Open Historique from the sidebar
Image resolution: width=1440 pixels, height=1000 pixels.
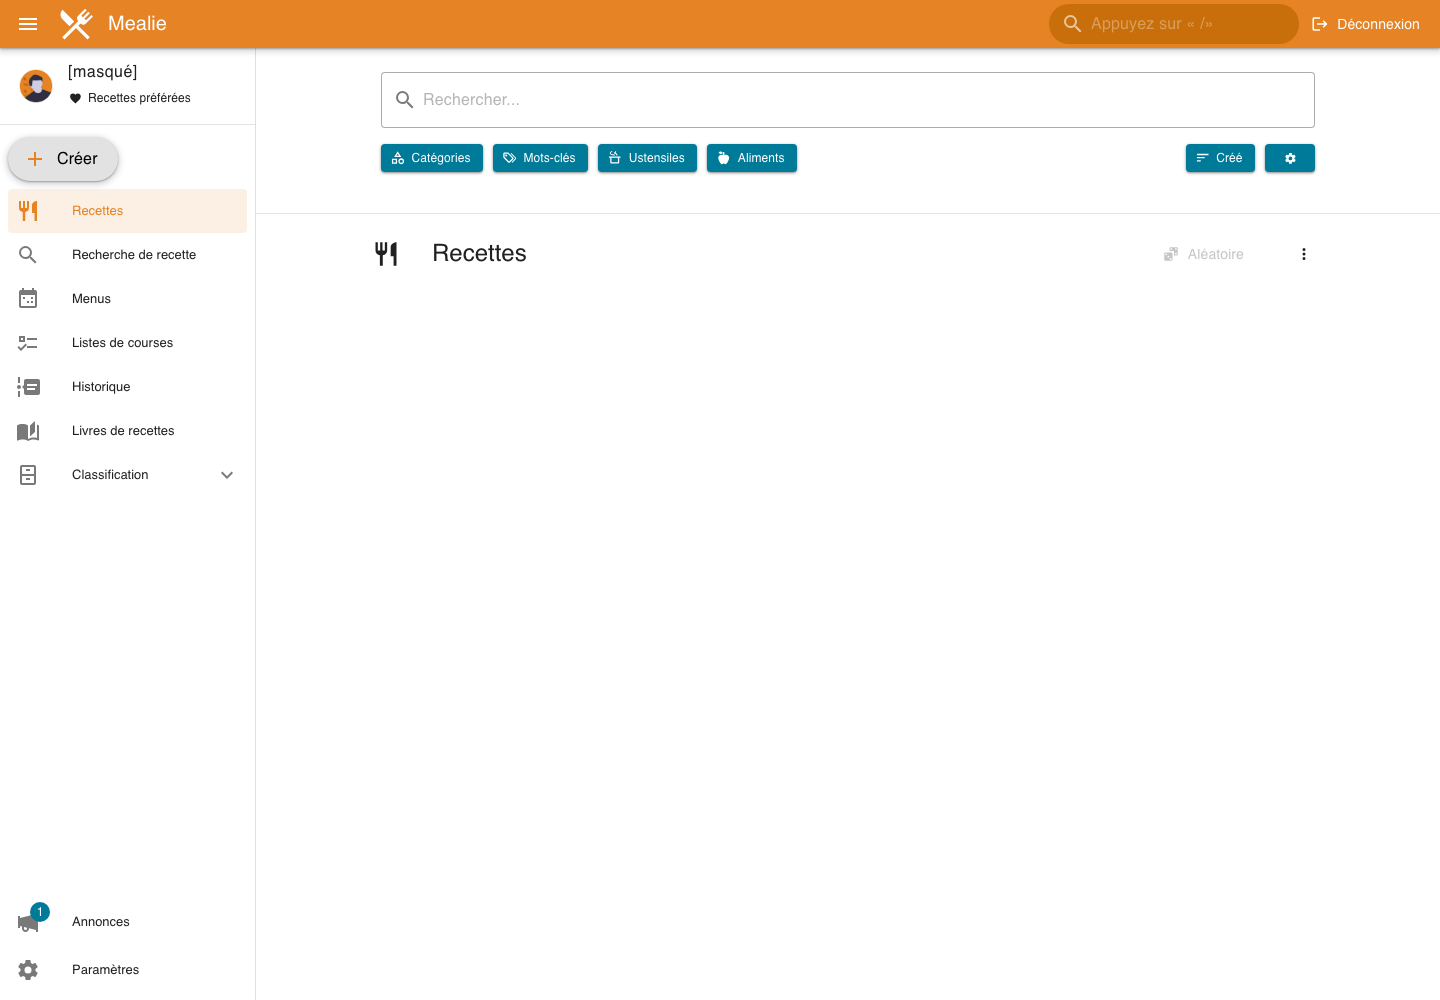tap(127, 387)
